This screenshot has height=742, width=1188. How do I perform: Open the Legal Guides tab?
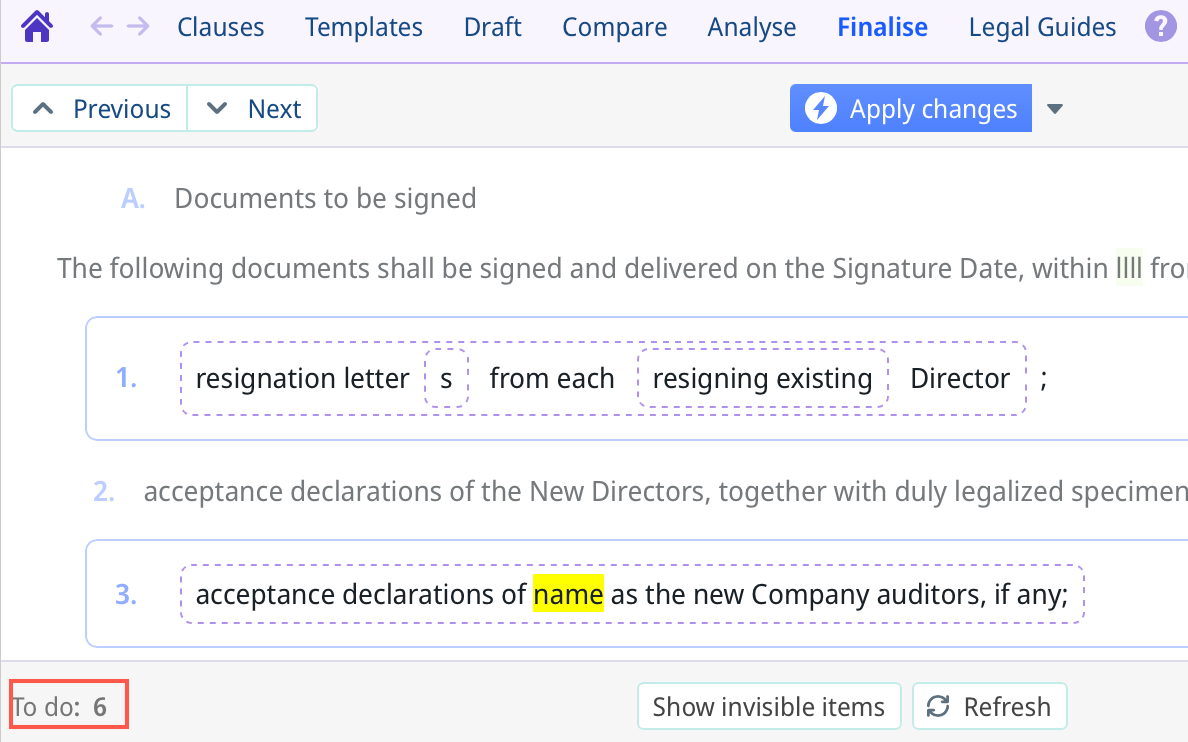pyautogui.click(x=1042, y=27)
